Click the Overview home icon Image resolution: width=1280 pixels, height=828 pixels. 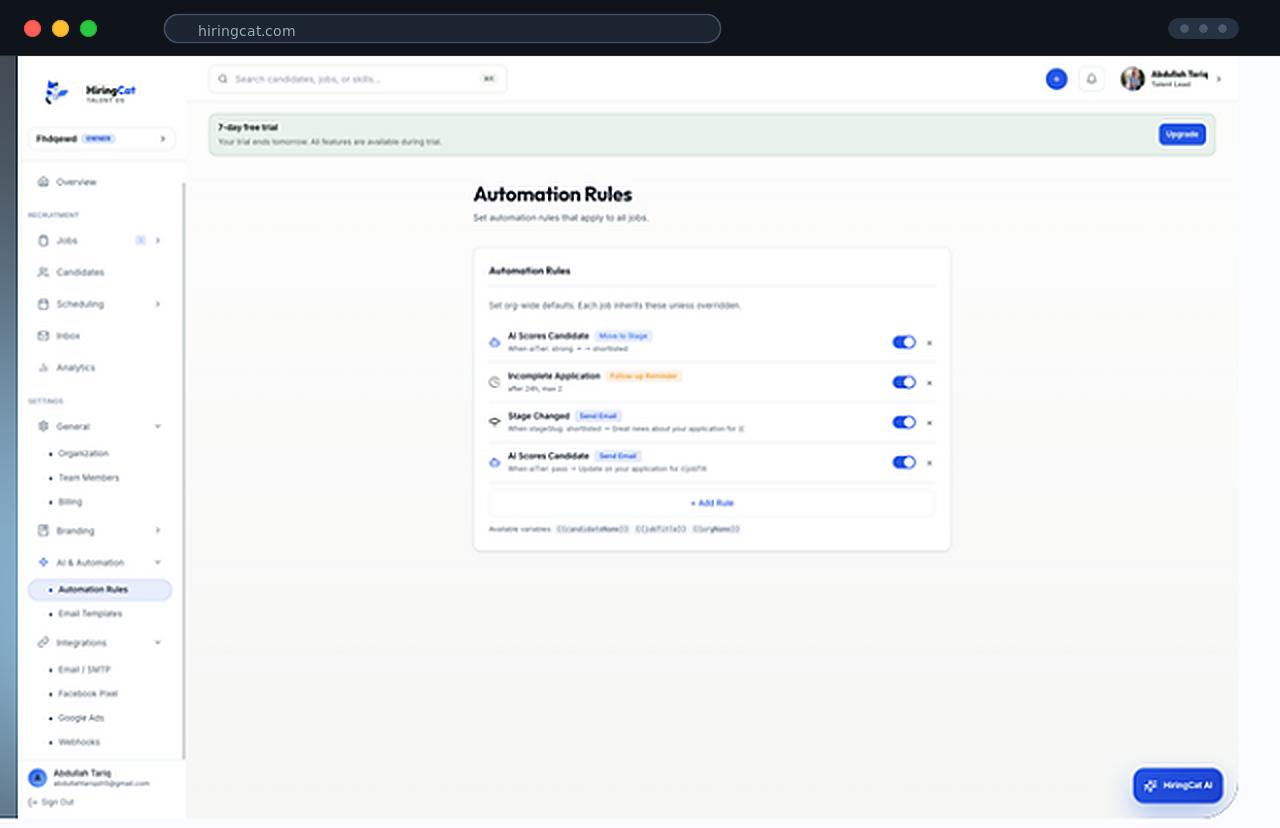pyautogui.click(x=43, y=182)
